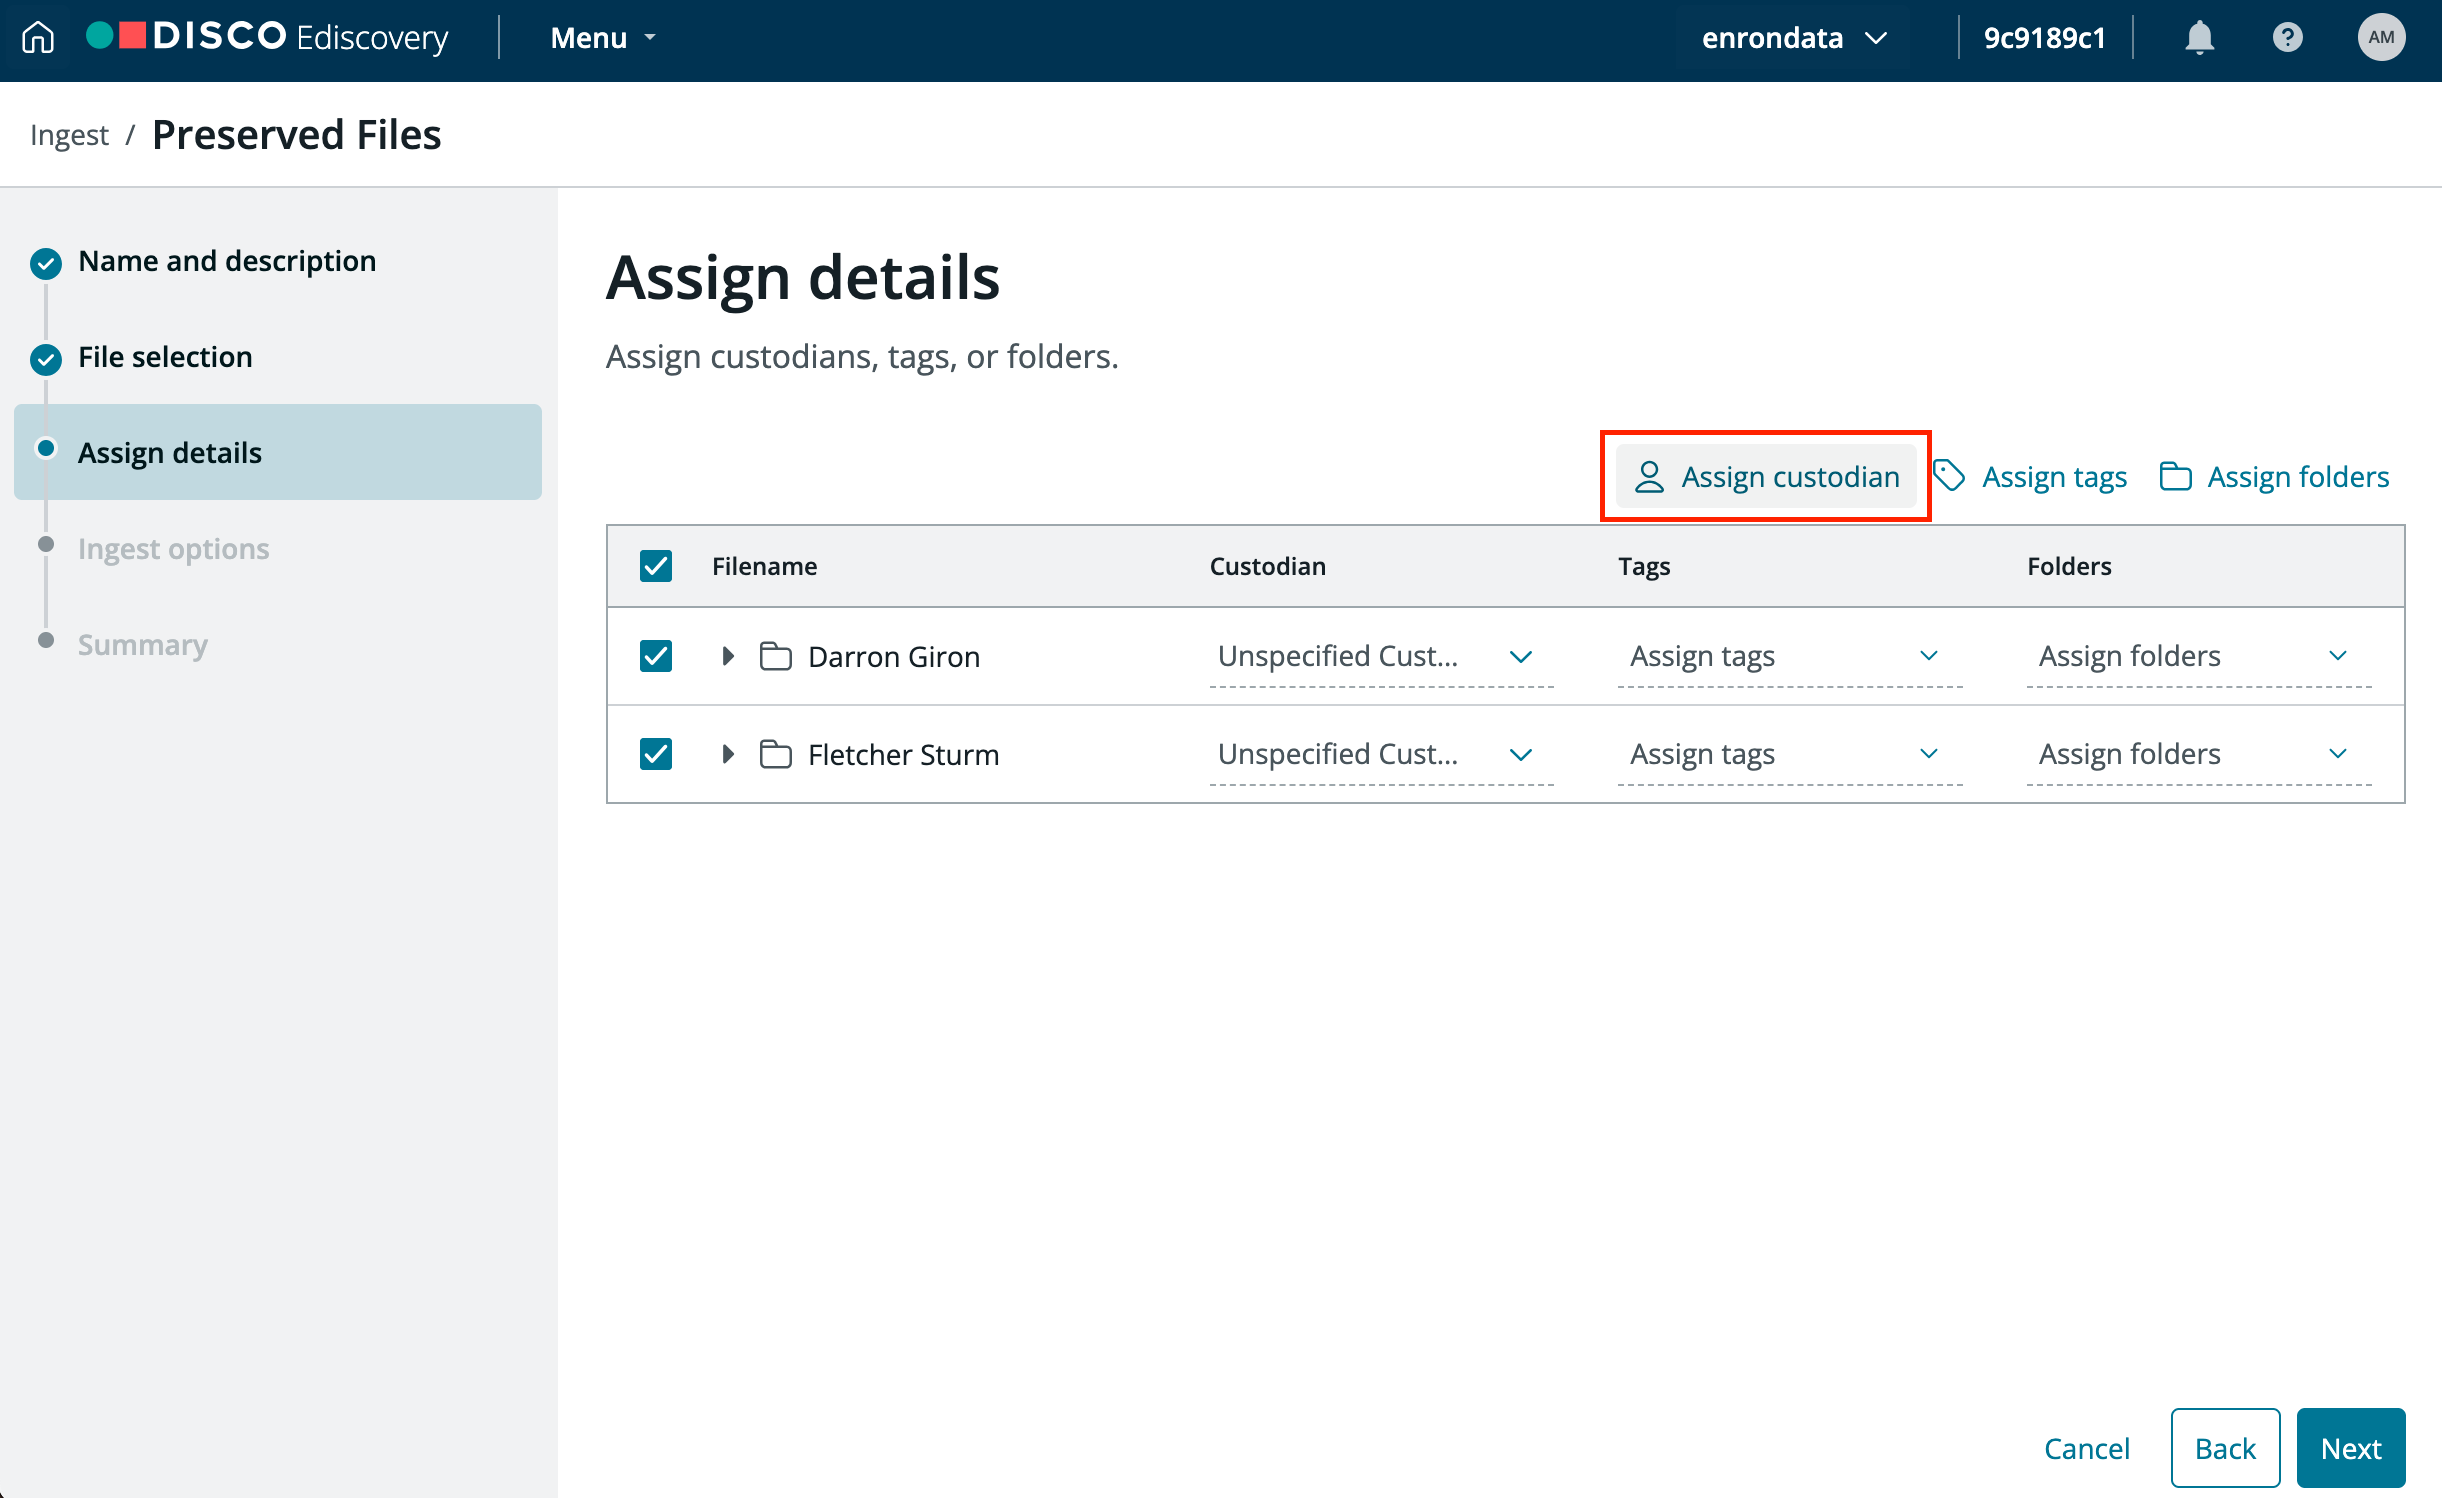The height and width of the screenshot is (1498, 2442).
Task: Click the Darron Giron filename
Action: click(894, 657)
